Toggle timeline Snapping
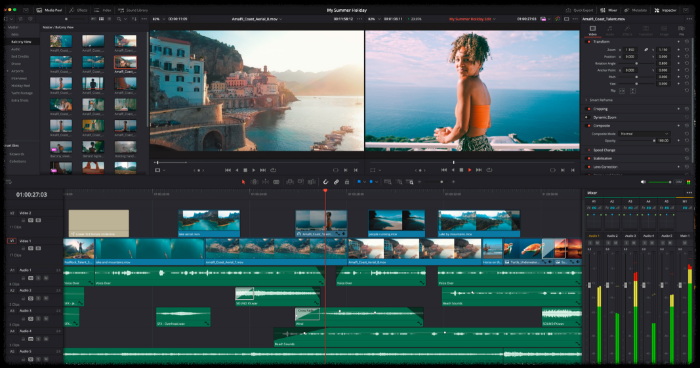 coord(325,182)
